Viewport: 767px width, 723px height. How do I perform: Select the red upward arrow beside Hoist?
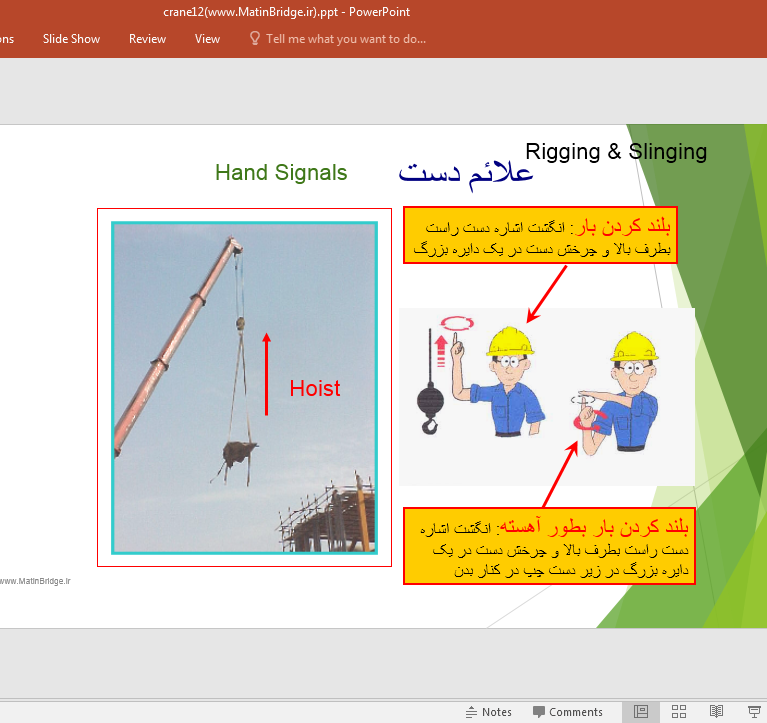tap(267, 374)
